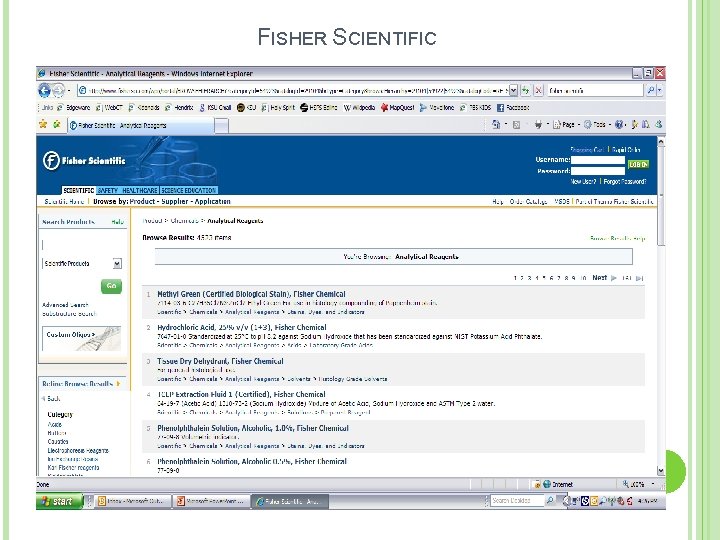The width and height of the screenshot is (720, 540).
Task: Open the Scientific Products dropdown in Search Products
Action: click(117, 264)
